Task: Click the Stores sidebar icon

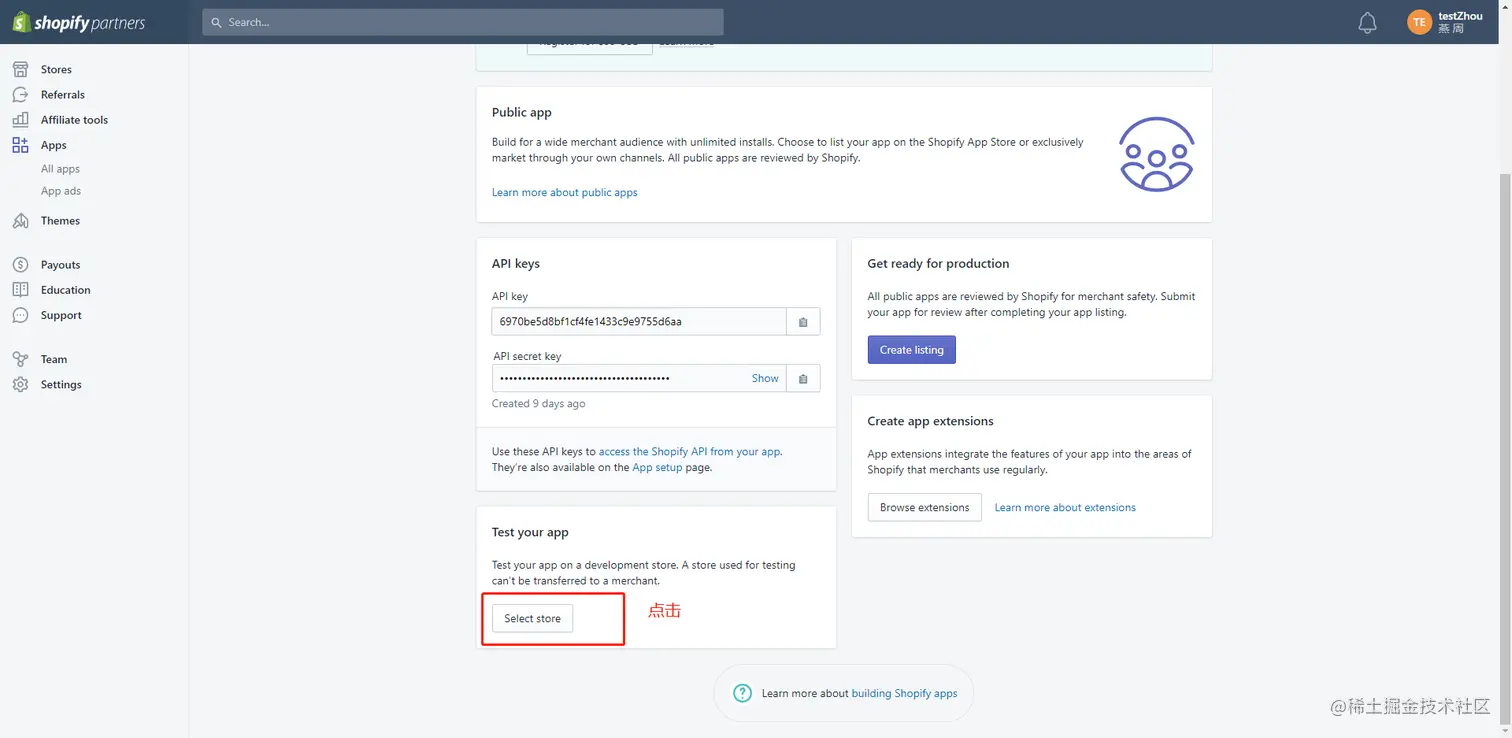Action: pos(20,70)
